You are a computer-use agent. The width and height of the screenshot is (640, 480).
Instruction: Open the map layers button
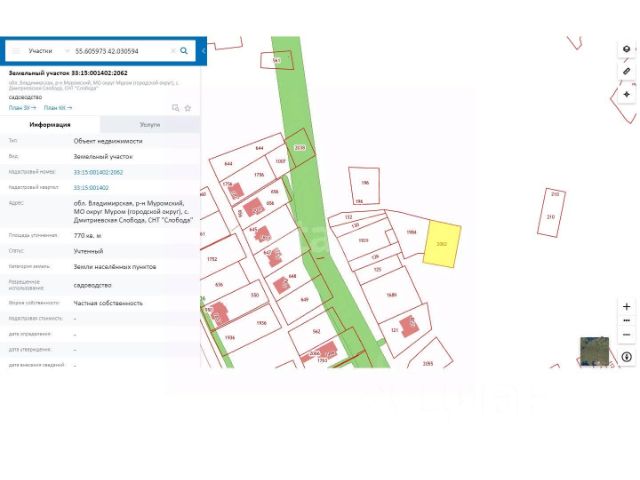pyautogui.click(x=627, y=49)
